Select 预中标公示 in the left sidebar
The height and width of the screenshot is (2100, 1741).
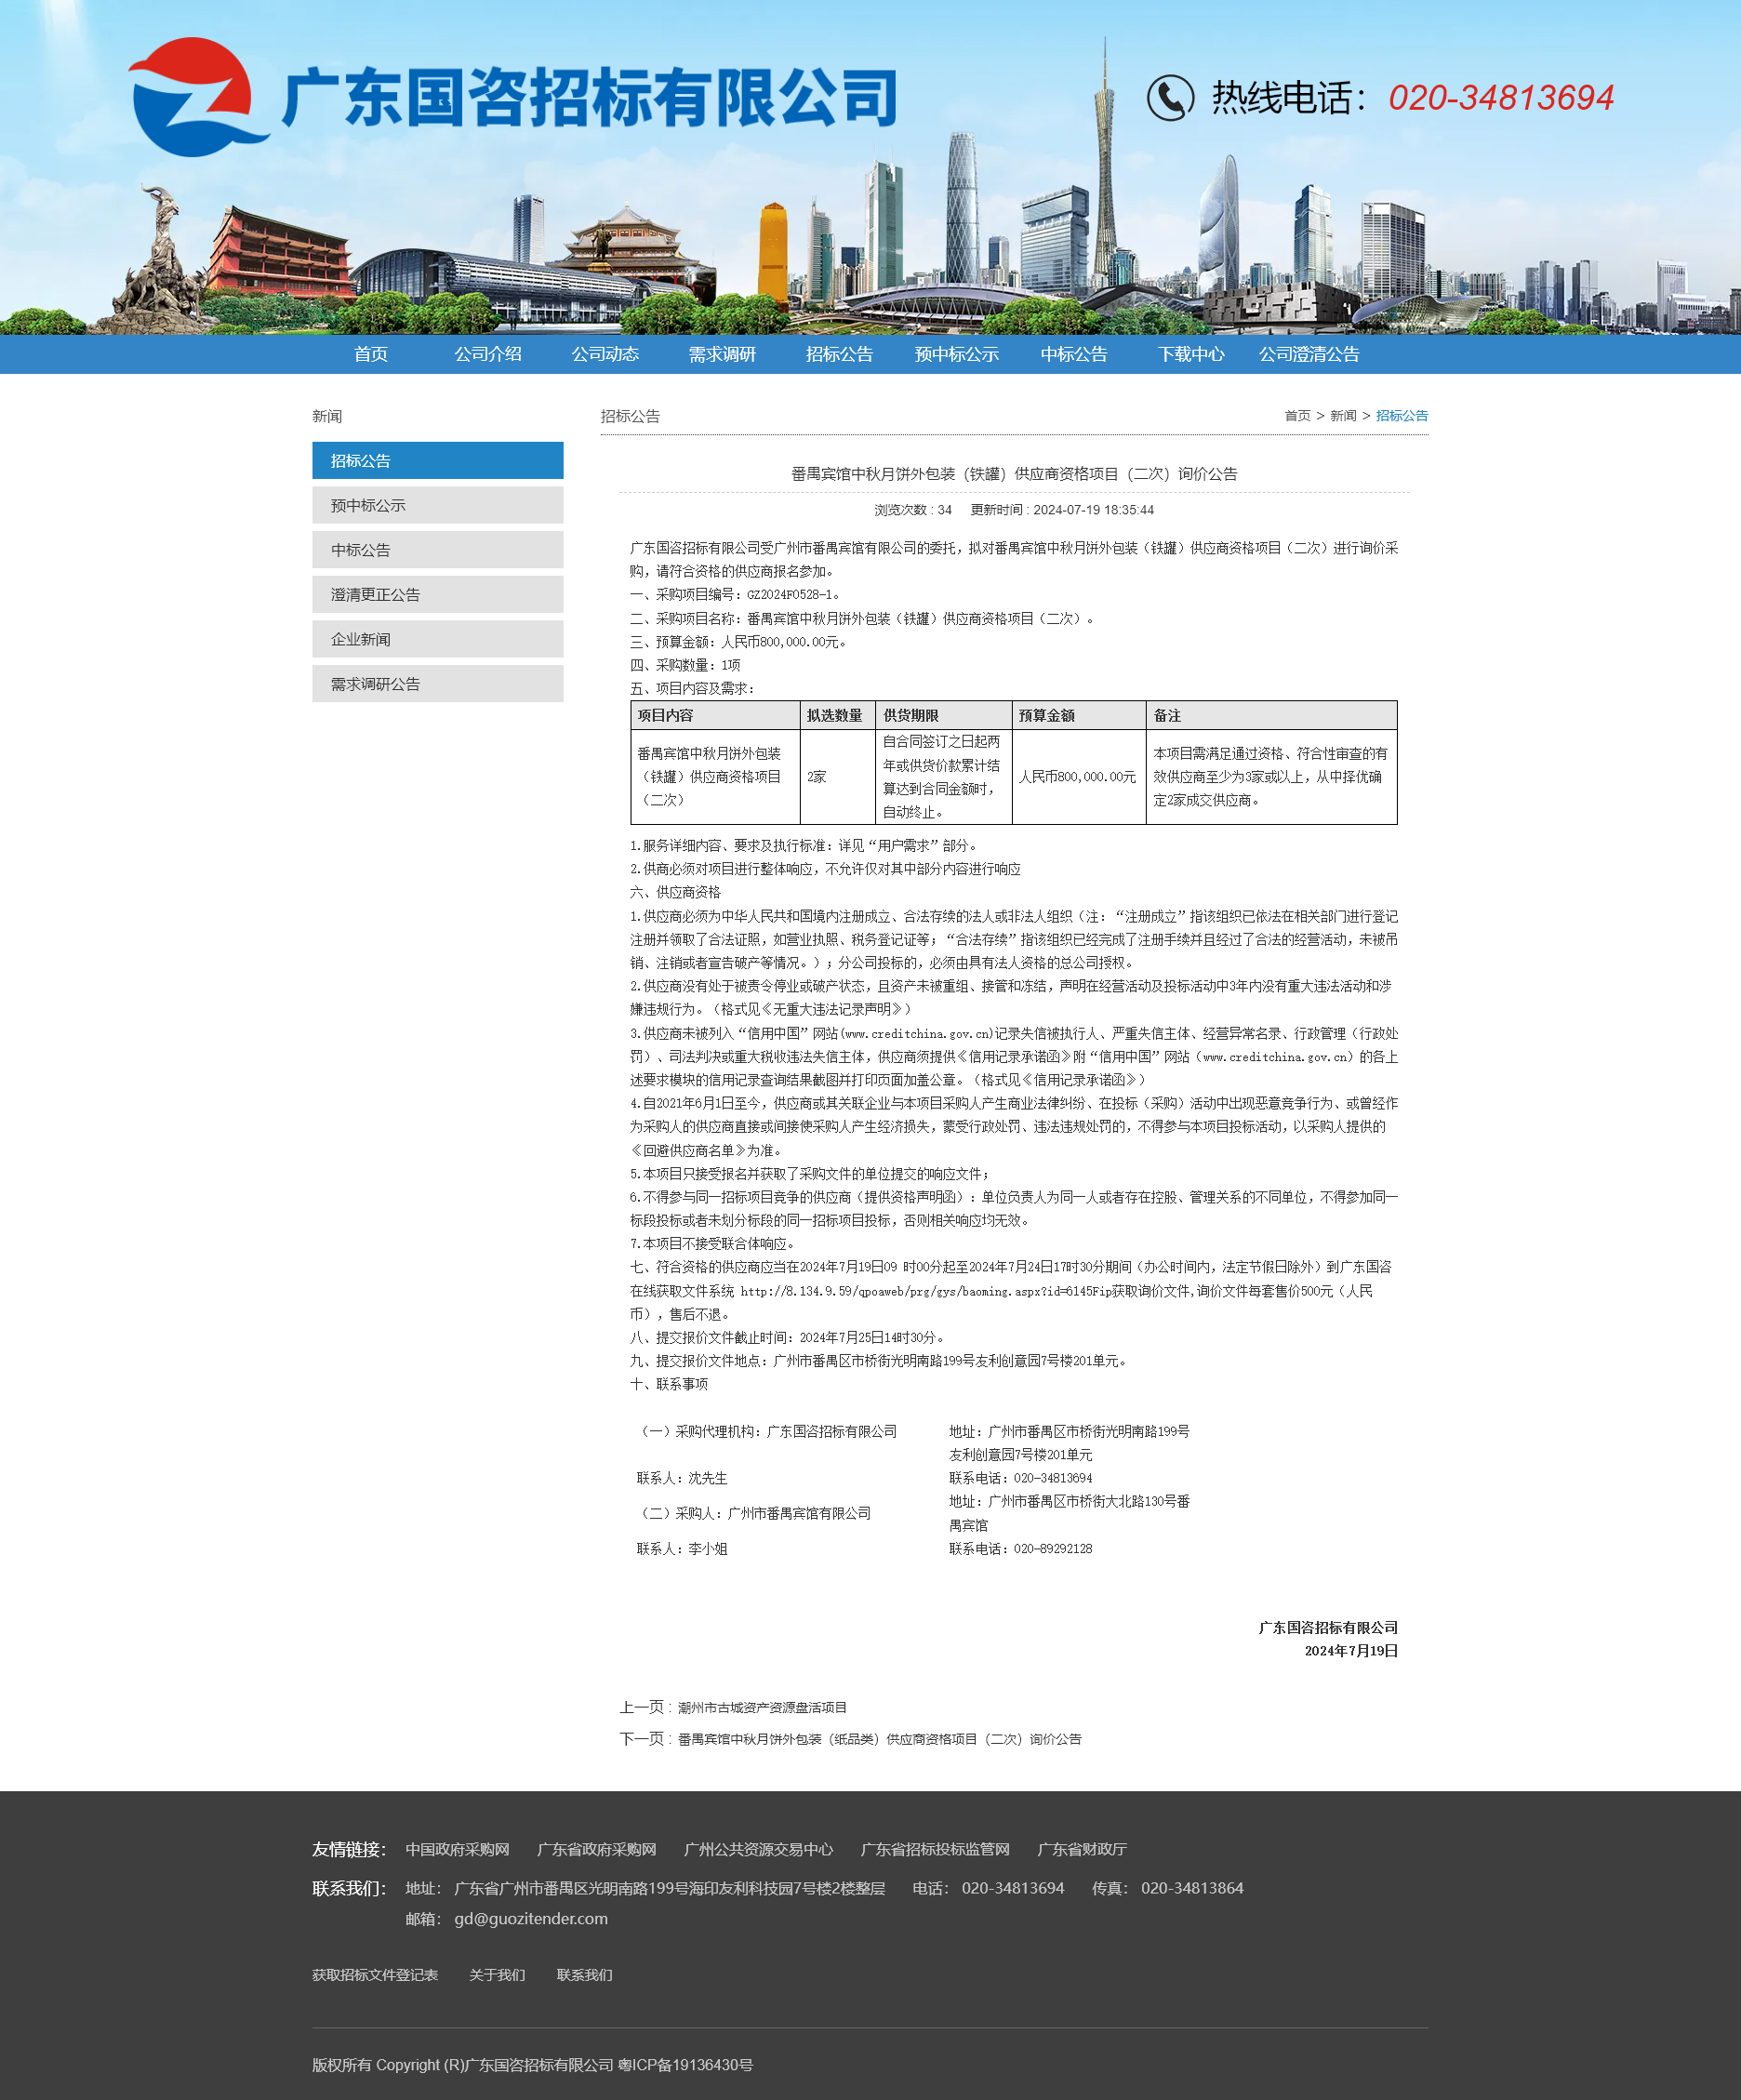pos(438,505)
